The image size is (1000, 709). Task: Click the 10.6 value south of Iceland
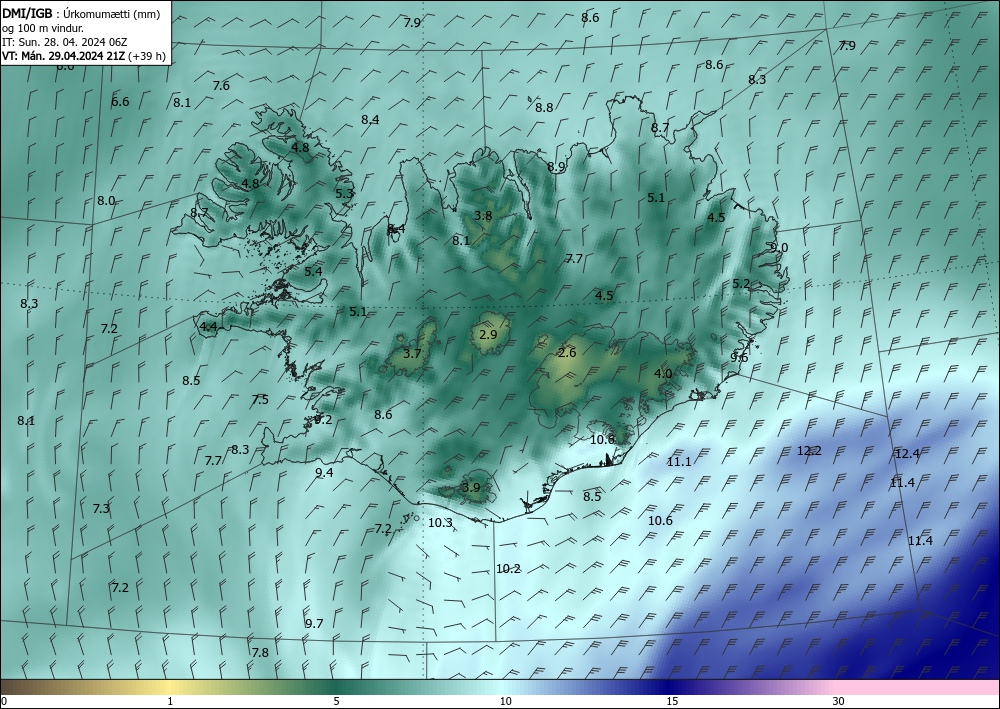click(660, 521)
